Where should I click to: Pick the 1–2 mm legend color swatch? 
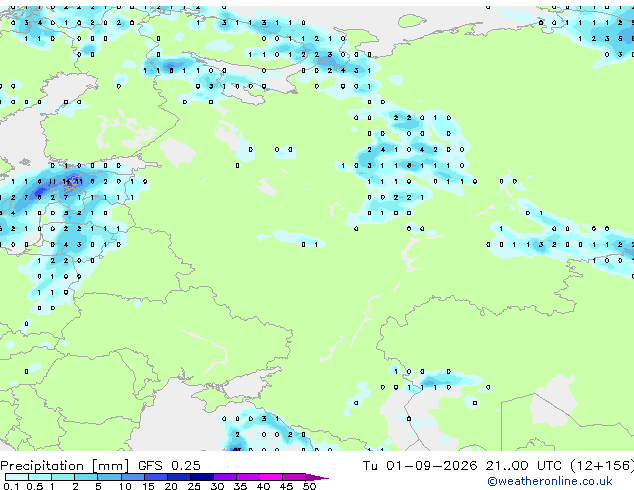63,477
